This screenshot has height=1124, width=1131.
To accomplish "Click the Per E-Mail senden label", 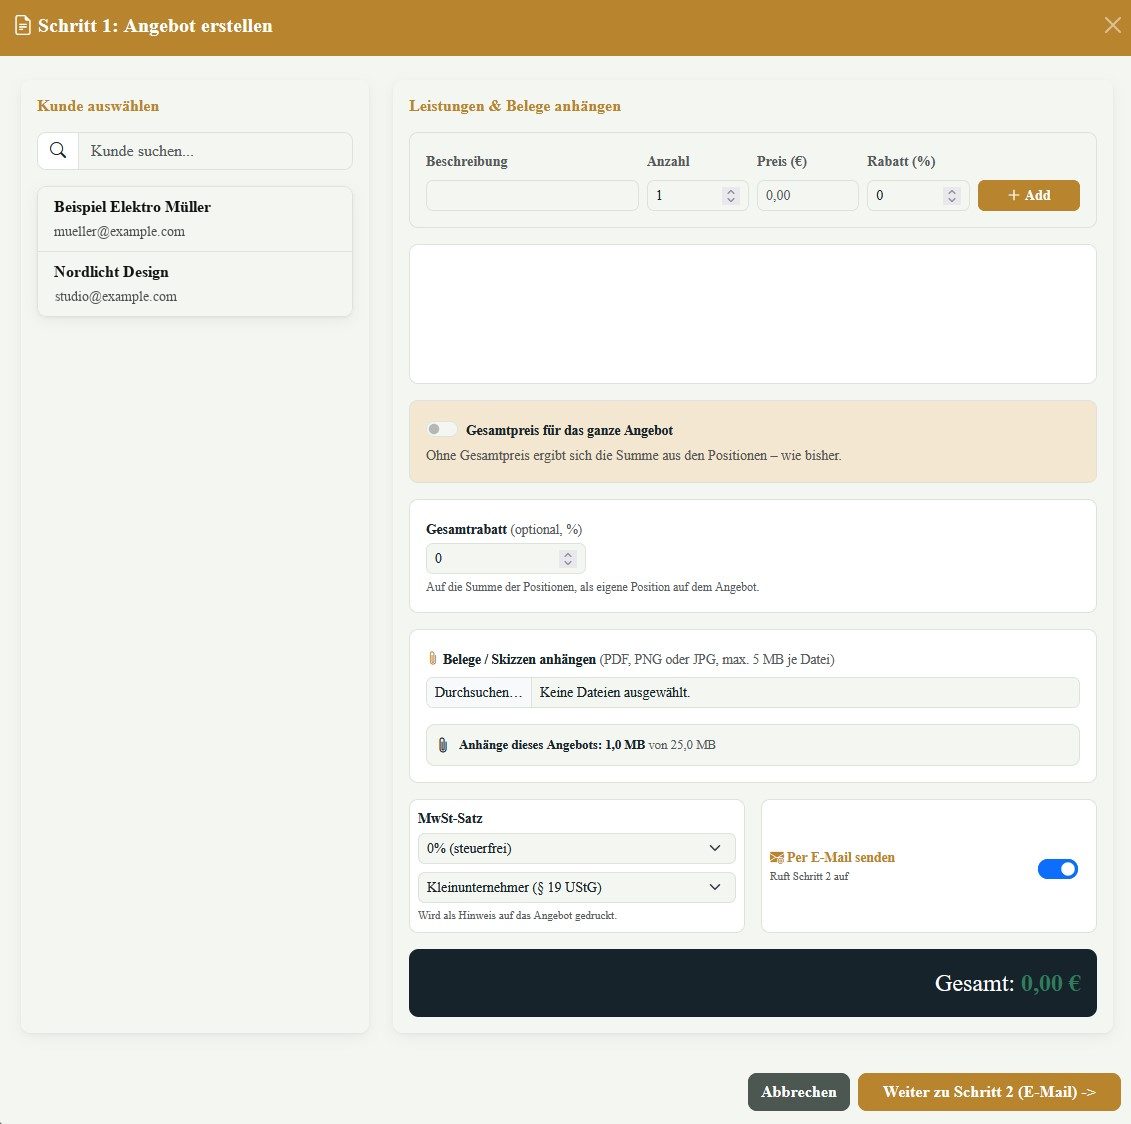I will tap(840, 857).
